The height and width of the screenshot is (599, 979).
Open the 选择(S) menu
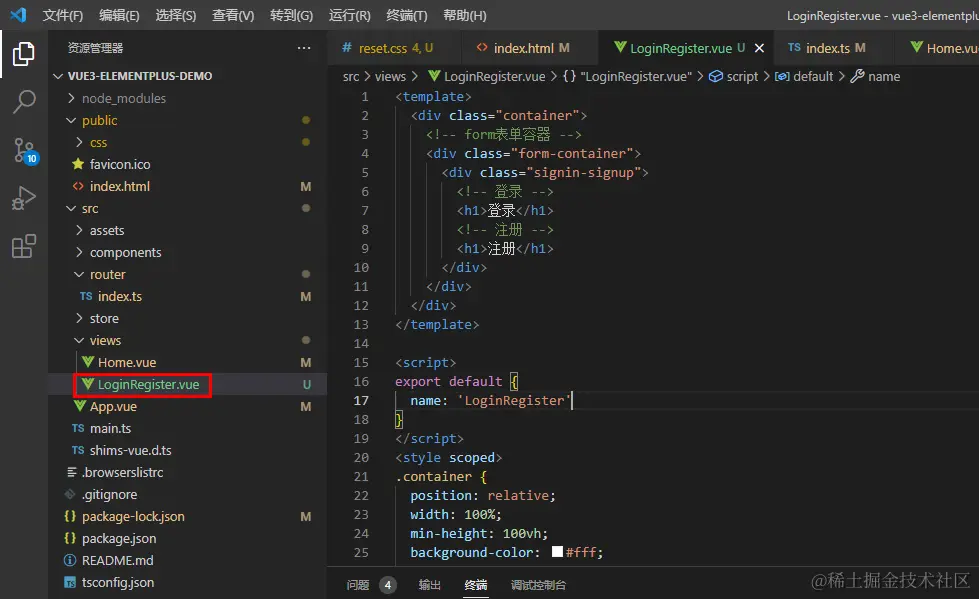point(175,15)
